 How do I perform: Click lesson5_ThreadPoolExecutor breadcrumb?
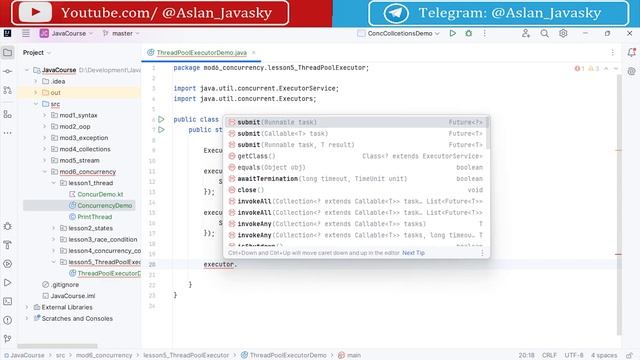click(186, 356)
